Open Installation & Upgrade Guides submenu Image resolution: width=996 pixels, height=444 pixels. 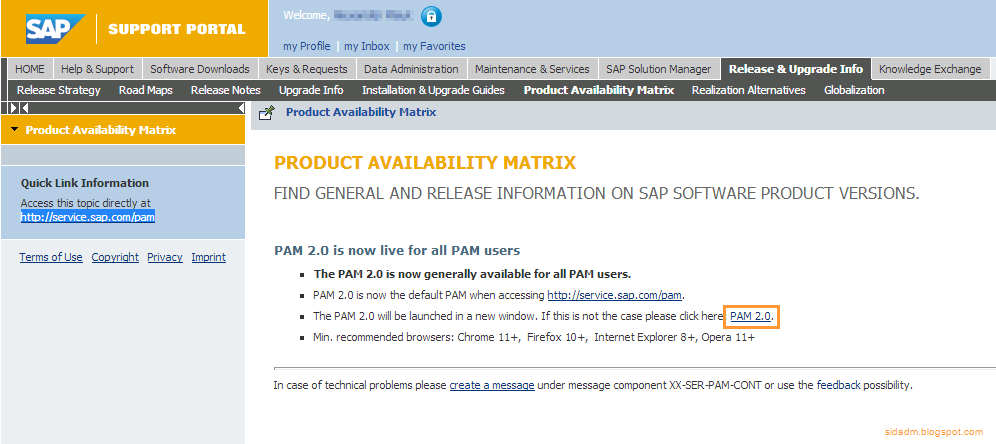433,90
